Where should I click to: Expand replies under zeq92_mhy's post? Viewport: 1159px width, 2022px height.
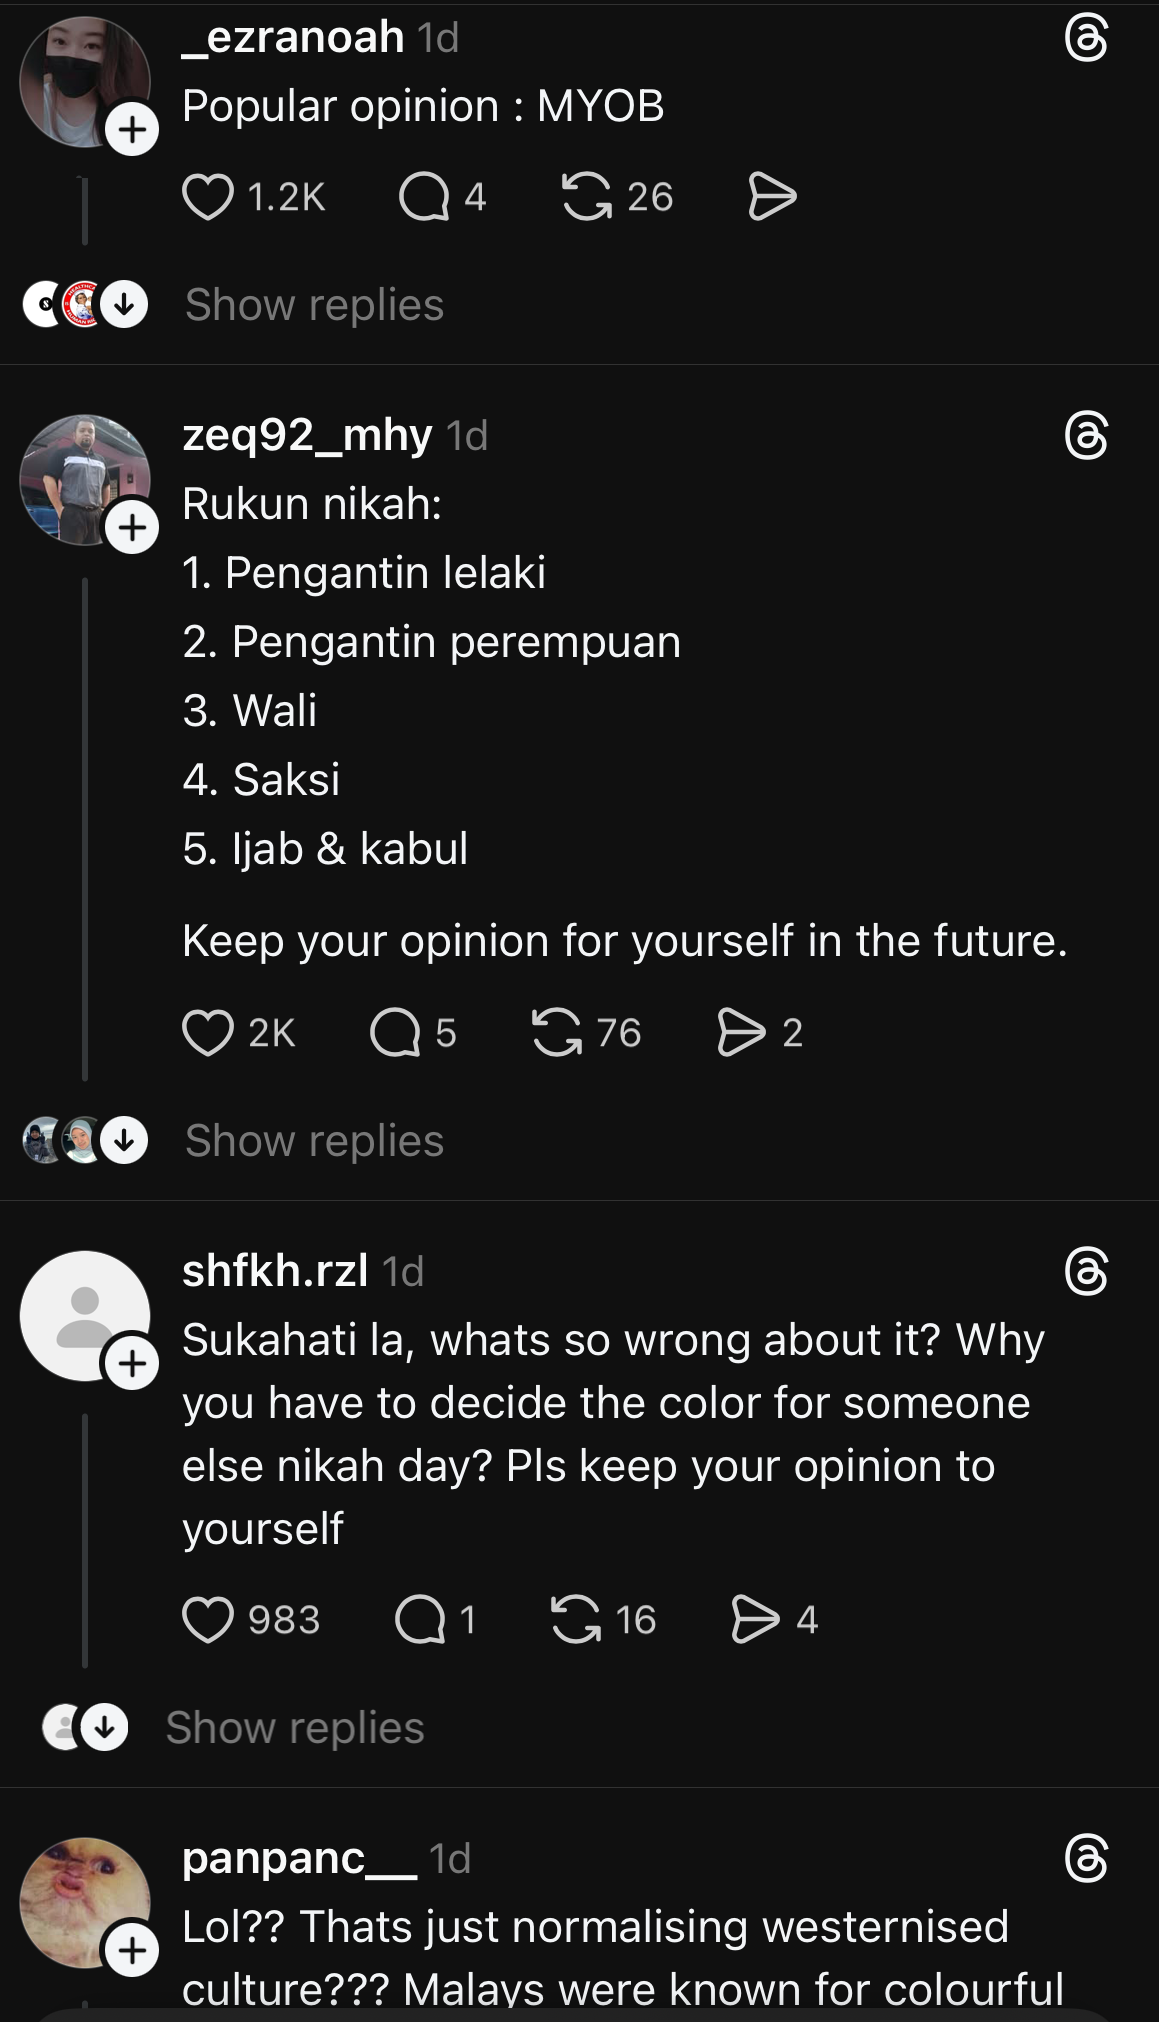click(x=314, y=1141)
